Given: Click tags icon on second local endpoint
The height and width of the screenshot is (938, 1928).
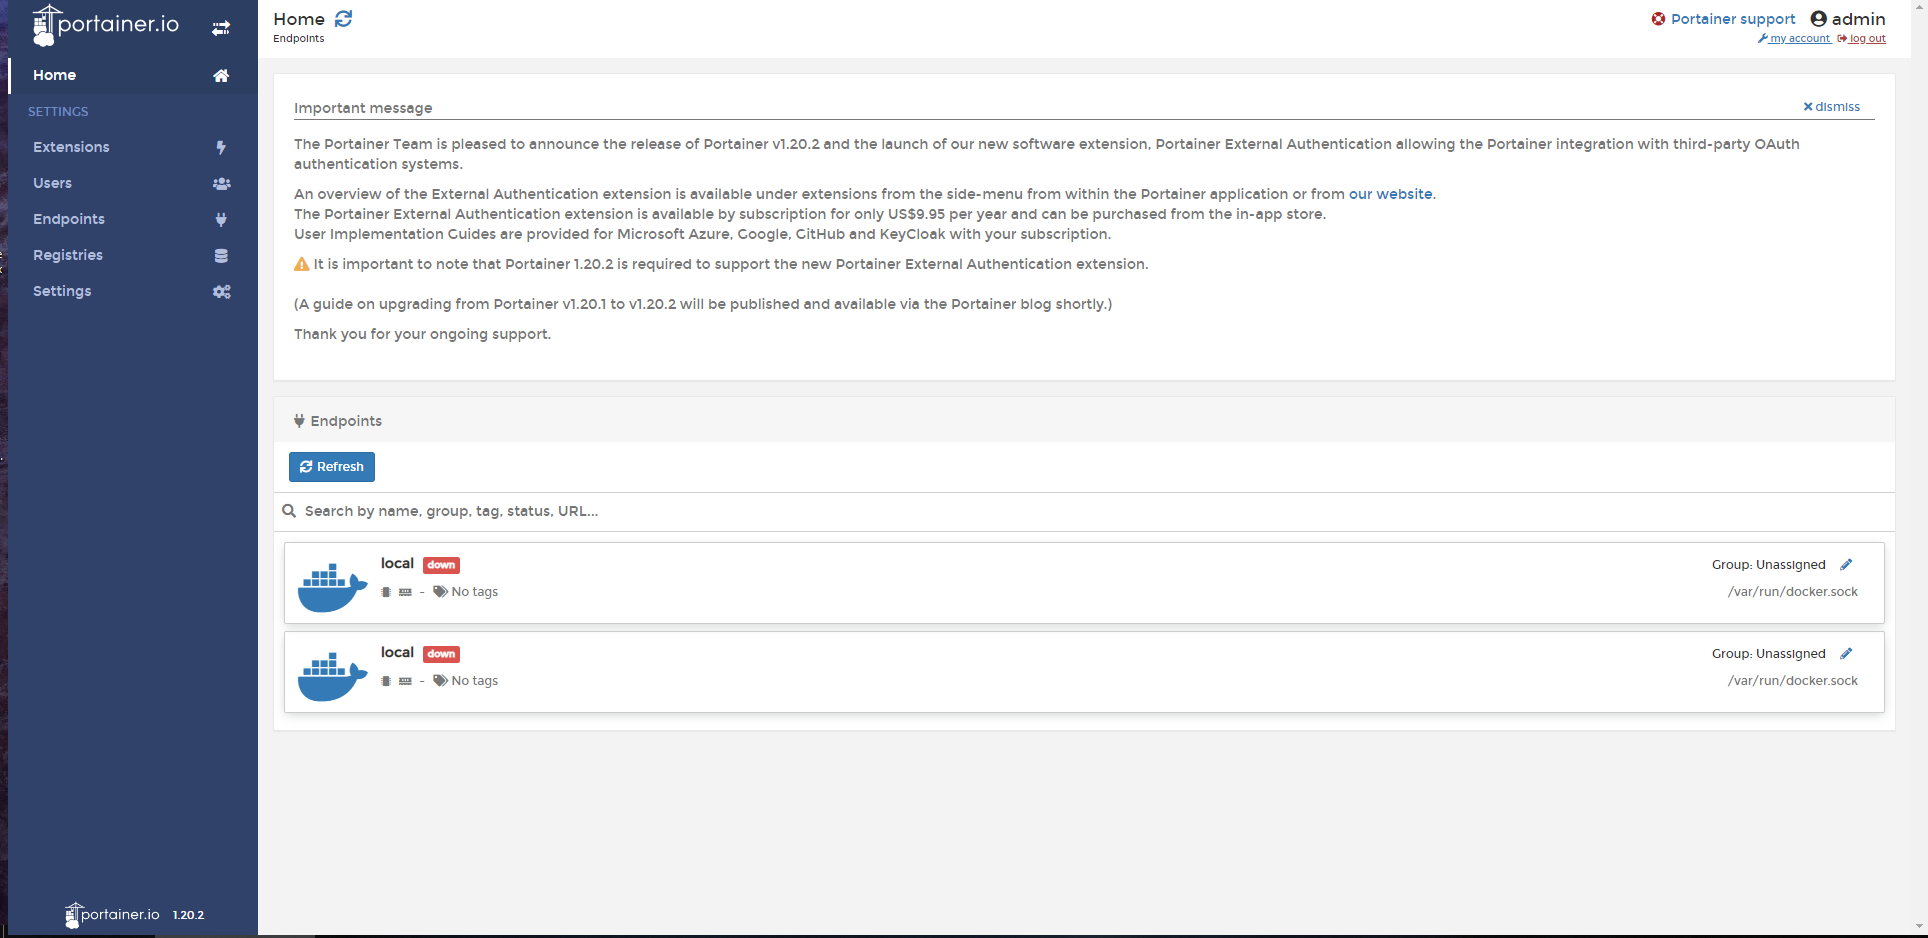Looking at the screenshot, I should [x=440, y=681].
